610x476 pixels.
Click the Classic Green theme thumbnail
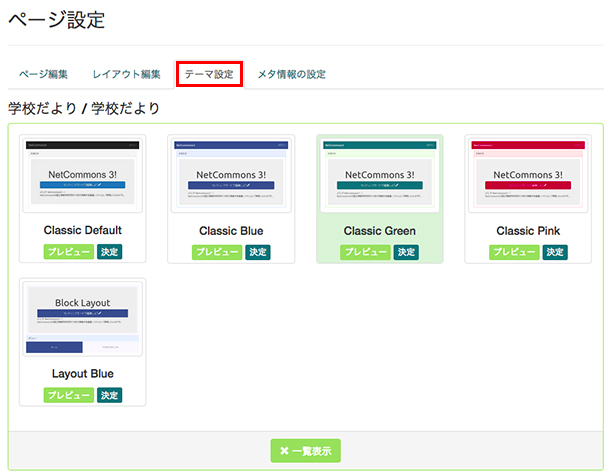tap(379, 176)
